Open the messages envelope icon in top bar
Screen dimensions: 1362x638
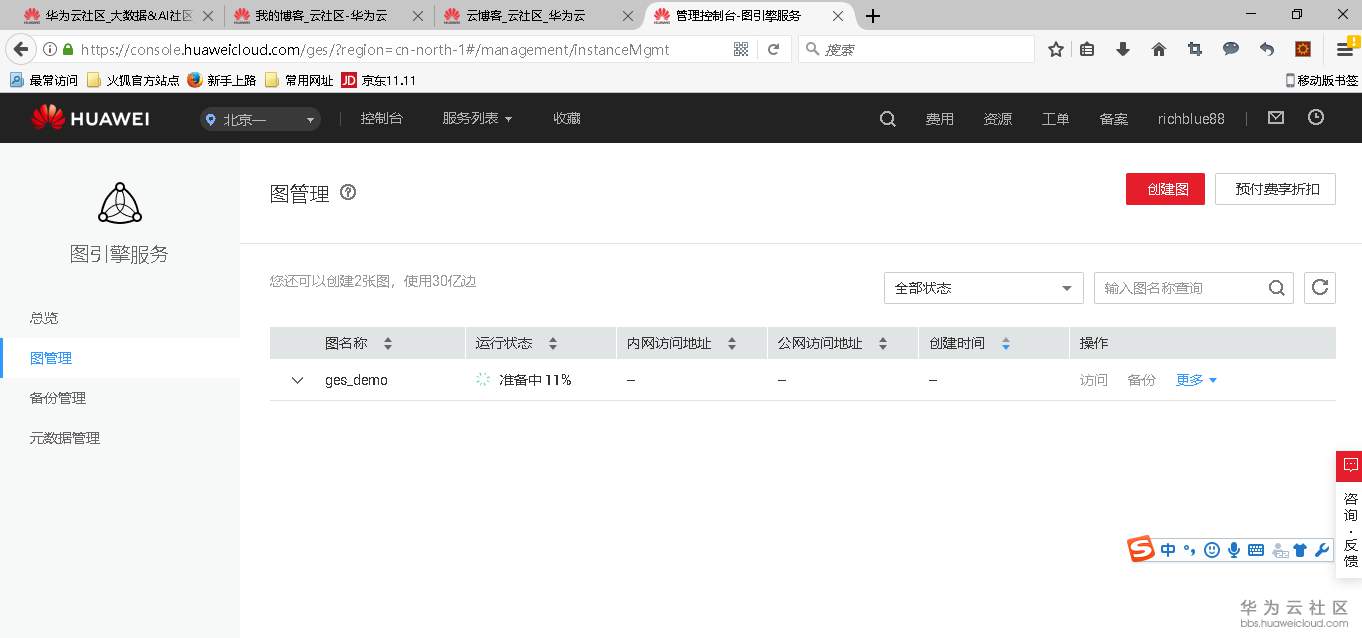pos(1275,117)
